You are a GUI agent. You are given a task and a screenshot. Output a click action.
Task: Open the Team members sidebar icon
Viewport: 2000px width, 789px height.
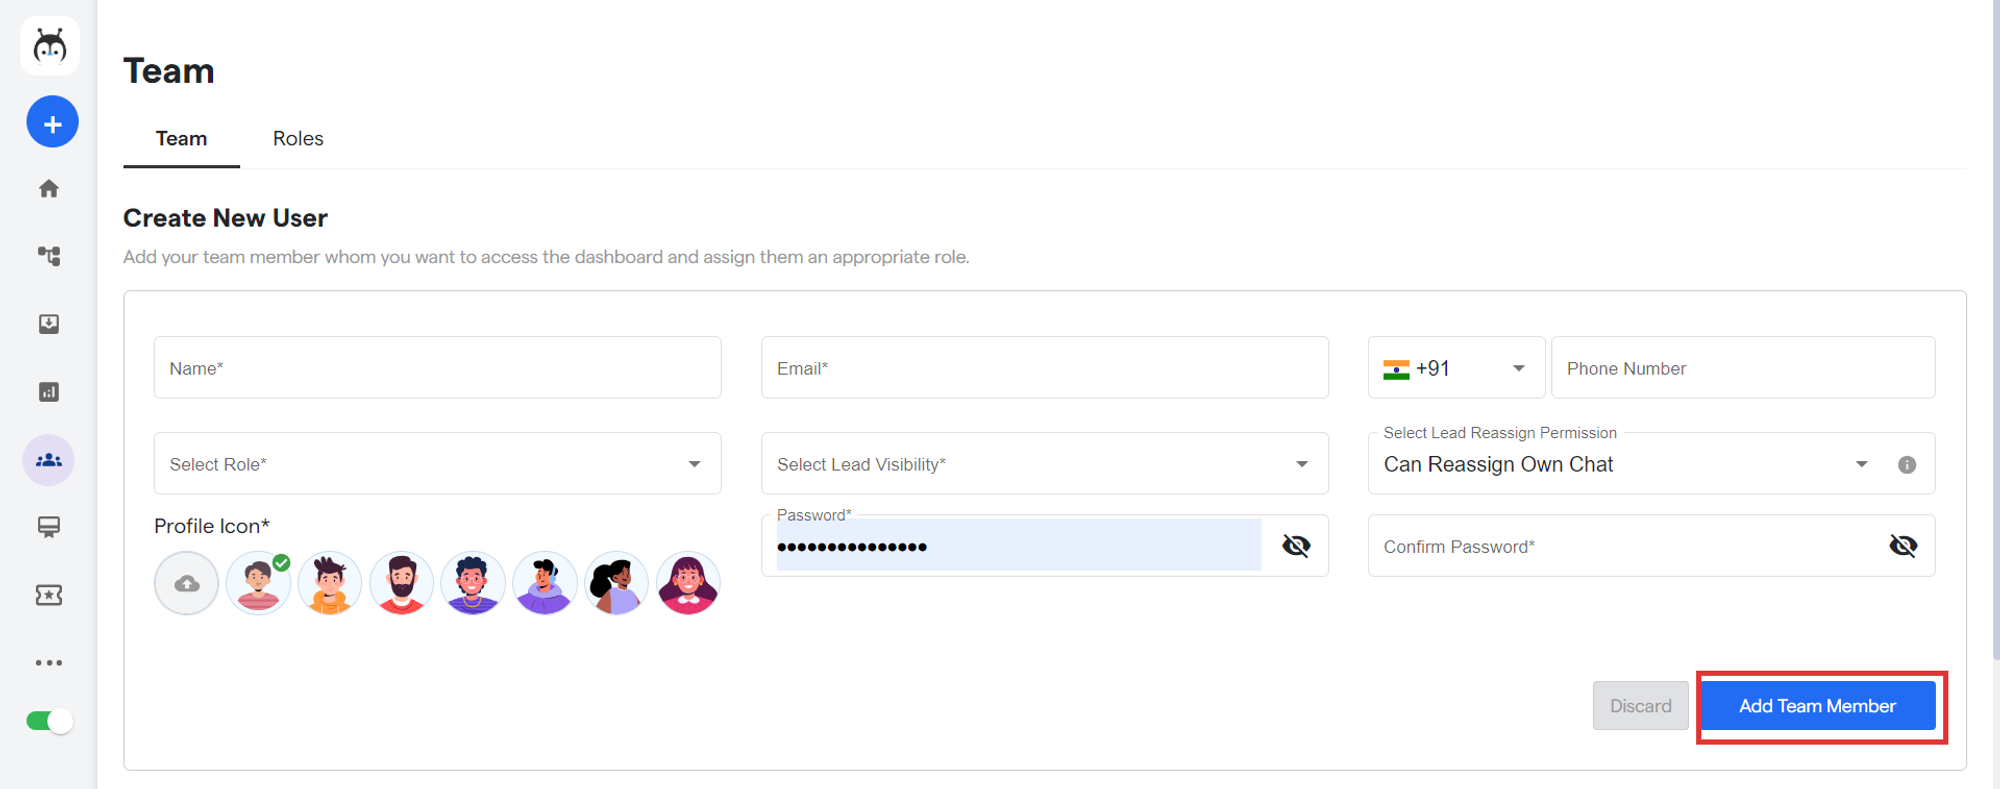coord(49,460)
